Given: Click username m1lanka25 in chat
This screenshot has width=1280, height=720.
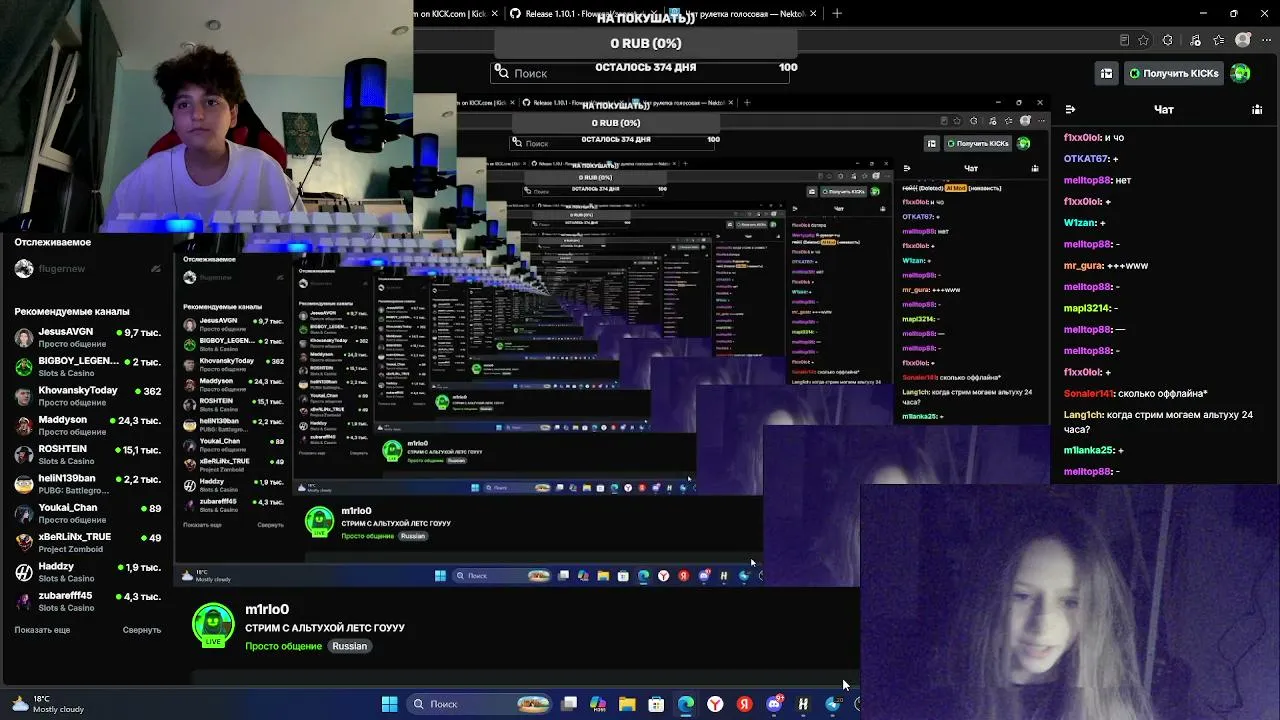Looking at the screenshot, I should (x=1088, y=450).
